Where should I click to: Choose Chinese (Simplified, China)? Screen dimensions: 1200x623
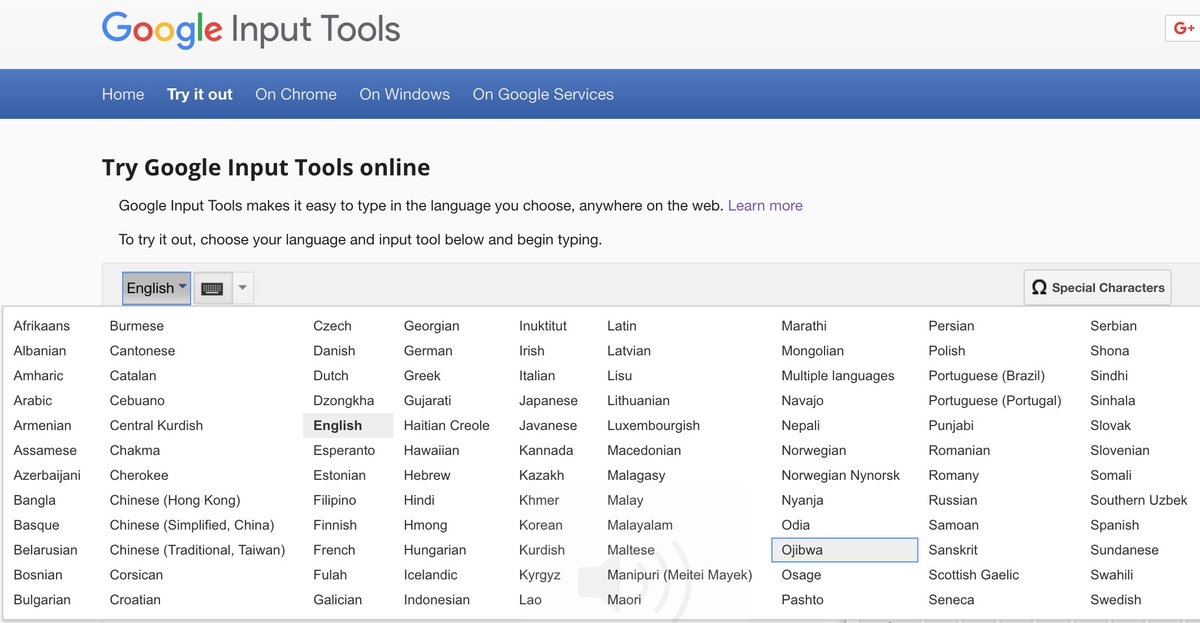(x=192, y=525)
